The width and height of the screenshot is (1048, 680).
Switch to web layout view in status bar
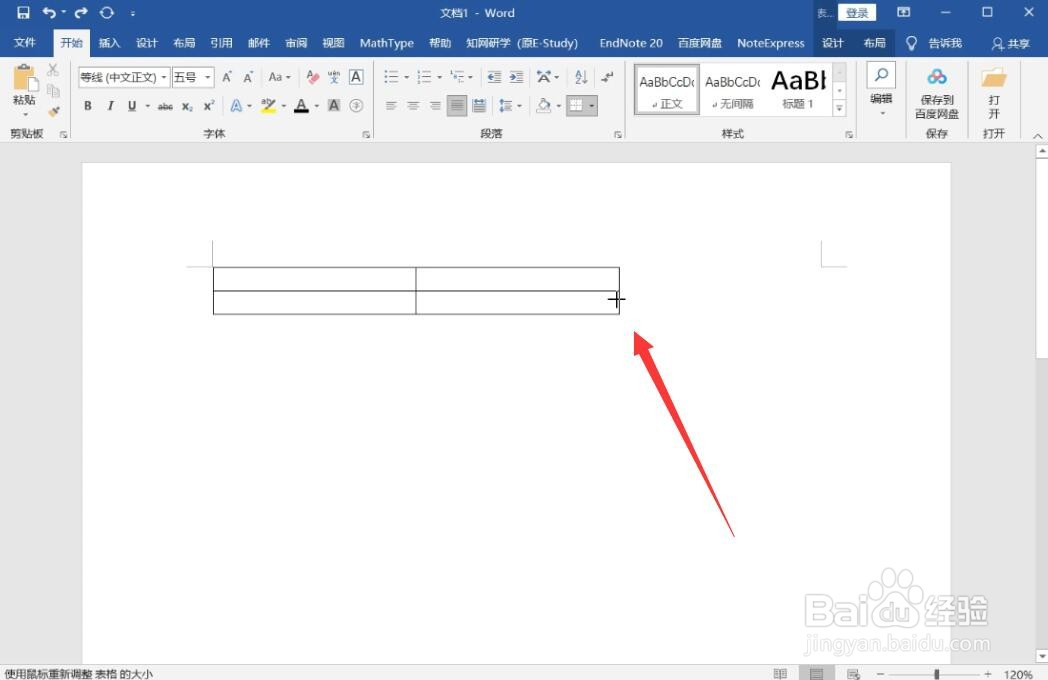click(854, 673)
